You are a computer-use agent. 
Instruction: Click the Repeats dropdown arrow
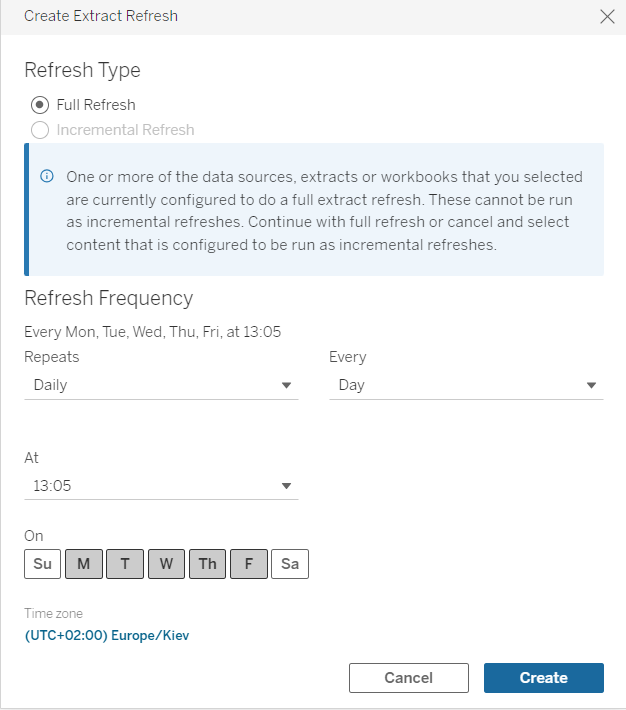coord(286,385)
